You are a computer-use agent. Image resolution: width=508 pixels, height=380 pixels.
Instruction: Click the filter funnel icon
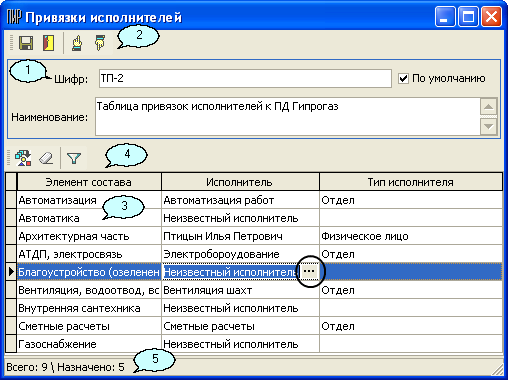click(74, 158)
